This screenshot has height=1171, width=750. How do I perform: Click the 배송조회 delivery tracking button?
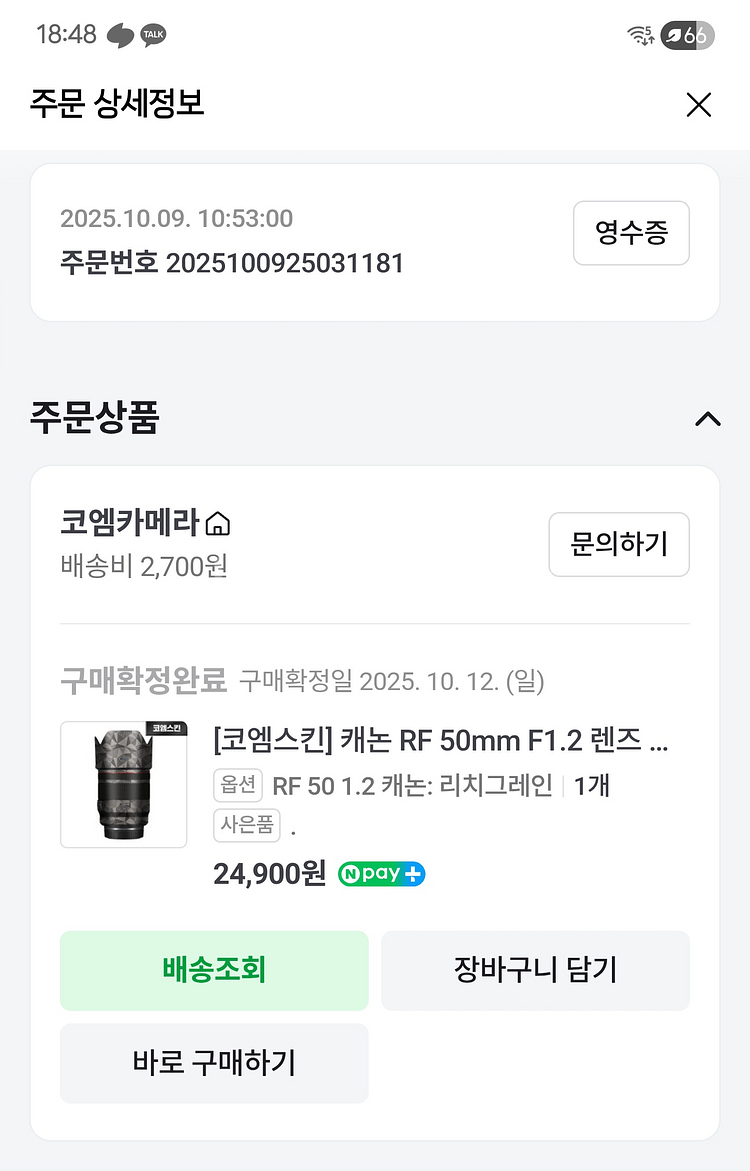click(214, 970)
